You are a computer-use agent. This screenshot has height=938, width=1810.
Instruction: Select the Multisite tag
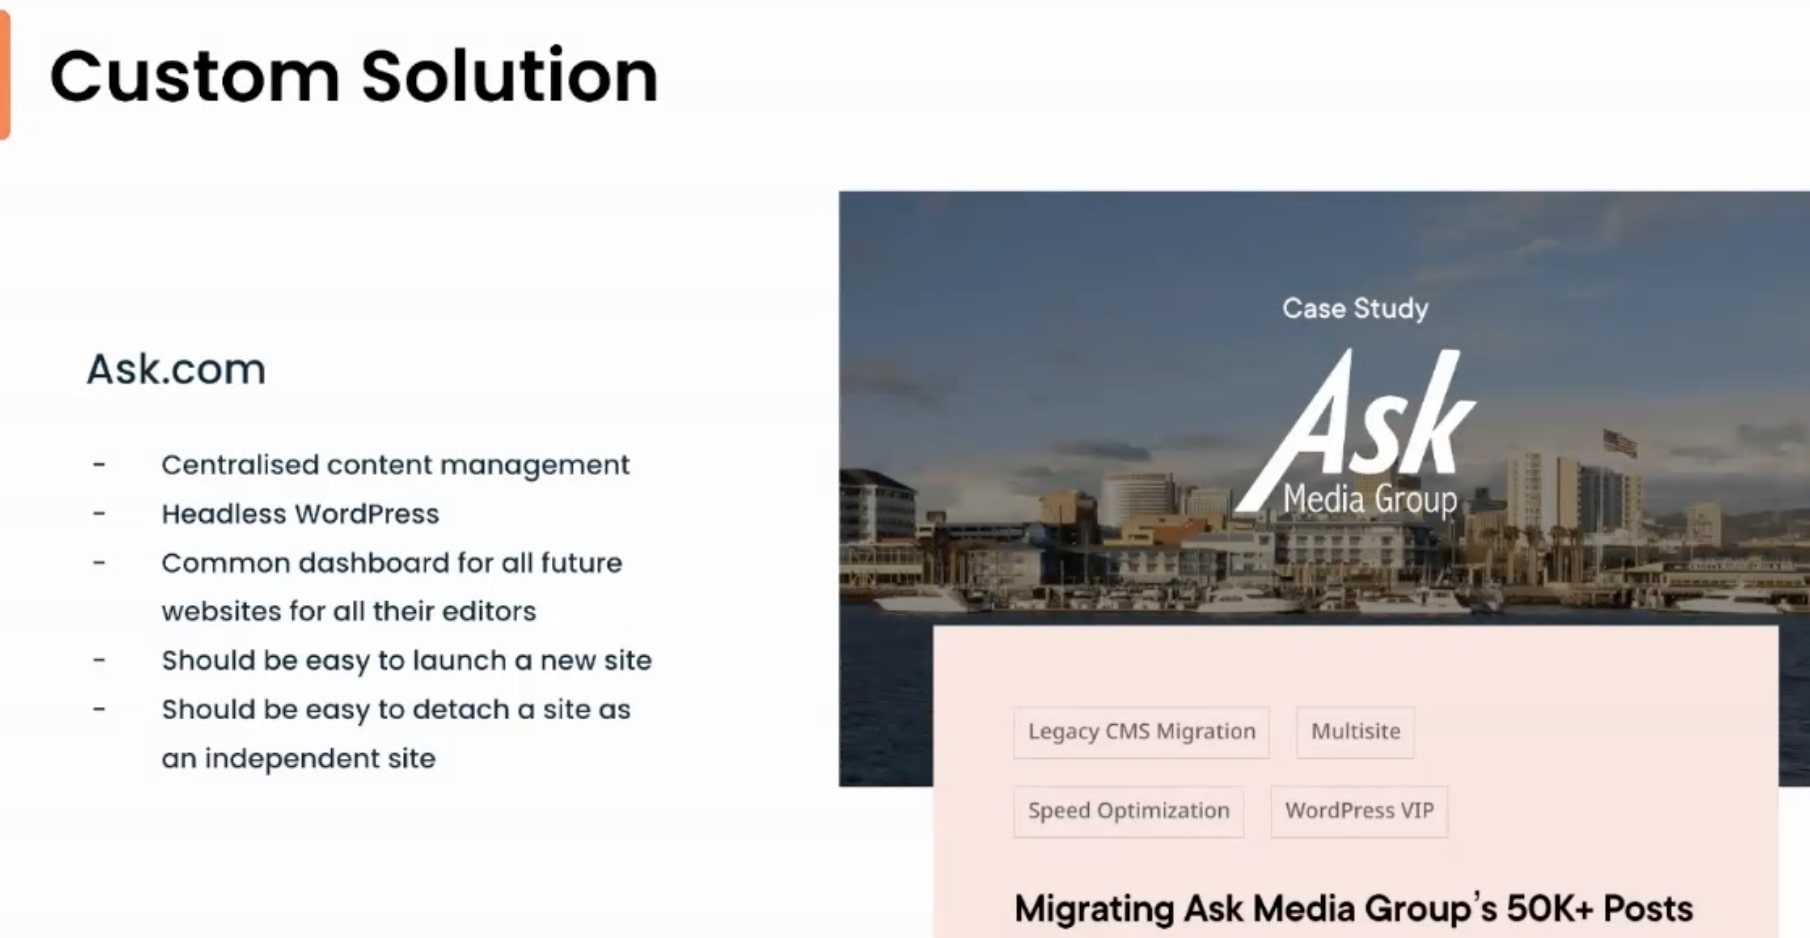point(1355,732)
